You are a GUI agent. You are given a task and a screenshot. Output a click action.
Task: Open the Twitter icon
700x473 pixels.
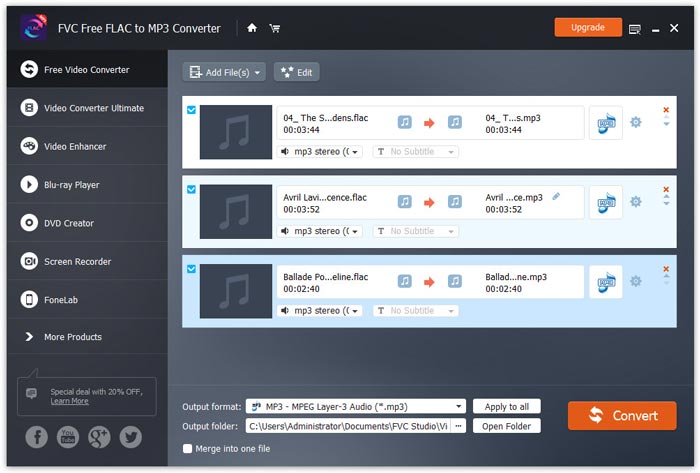pos(131,437)
